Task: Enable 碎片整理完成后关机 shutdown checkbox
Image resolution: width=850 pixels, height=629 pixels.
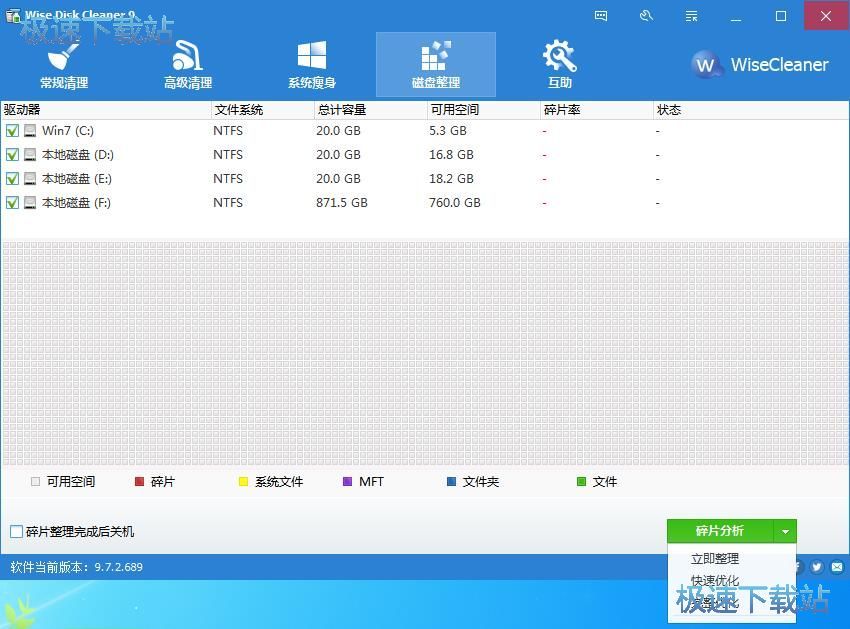Action: (16, 531)
